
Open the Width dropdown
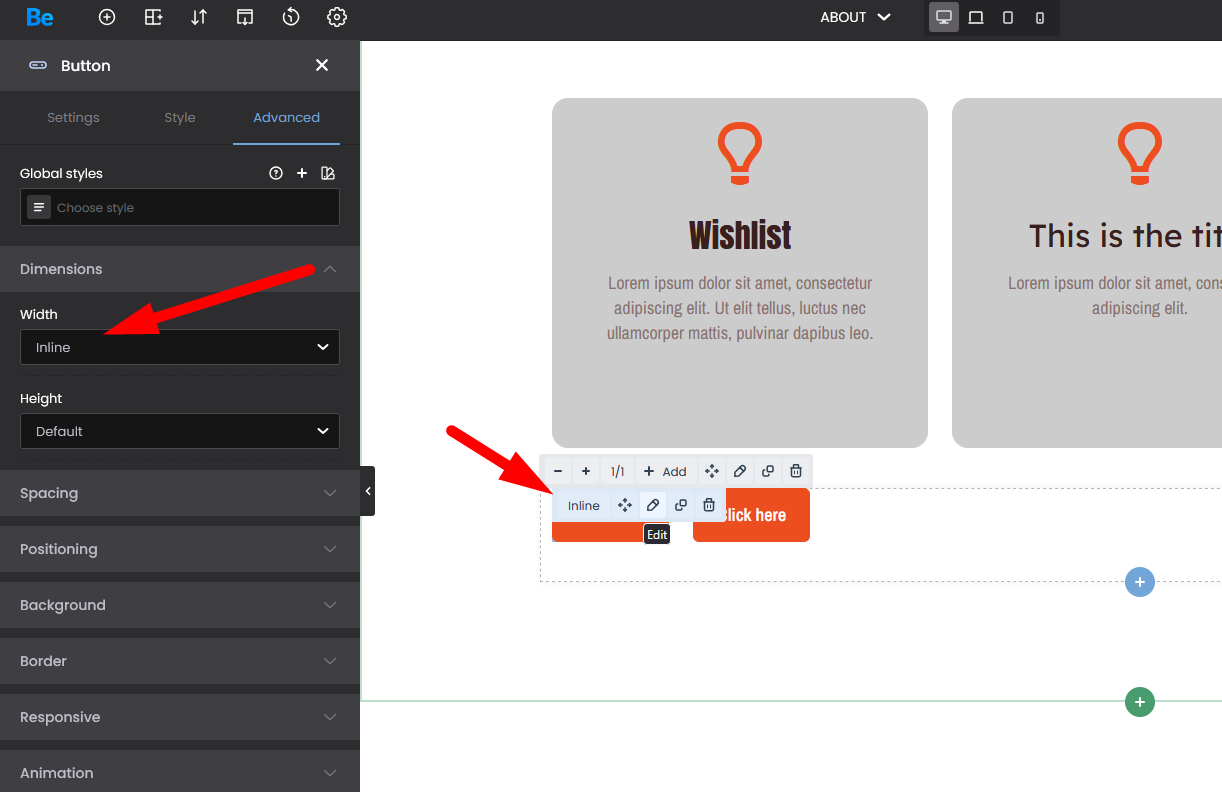(x=180, y=347)
